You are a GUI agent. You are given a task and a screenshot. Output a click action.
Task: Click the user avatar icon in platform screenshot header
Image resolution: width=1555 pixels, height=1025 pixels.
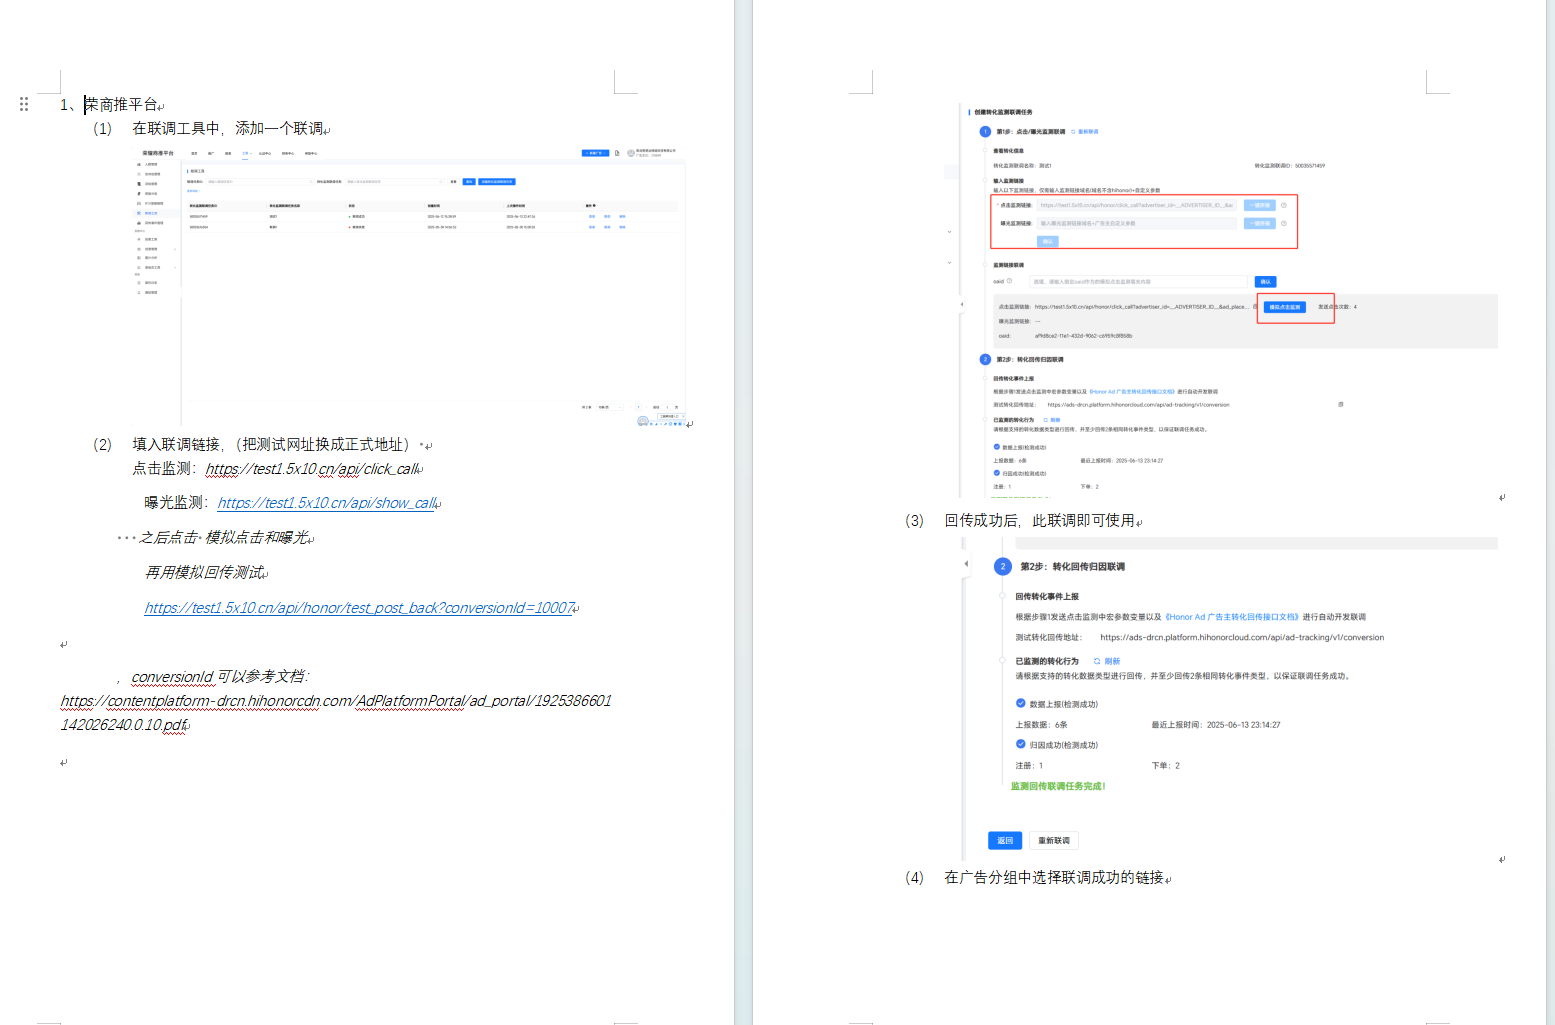pos(631,153)
